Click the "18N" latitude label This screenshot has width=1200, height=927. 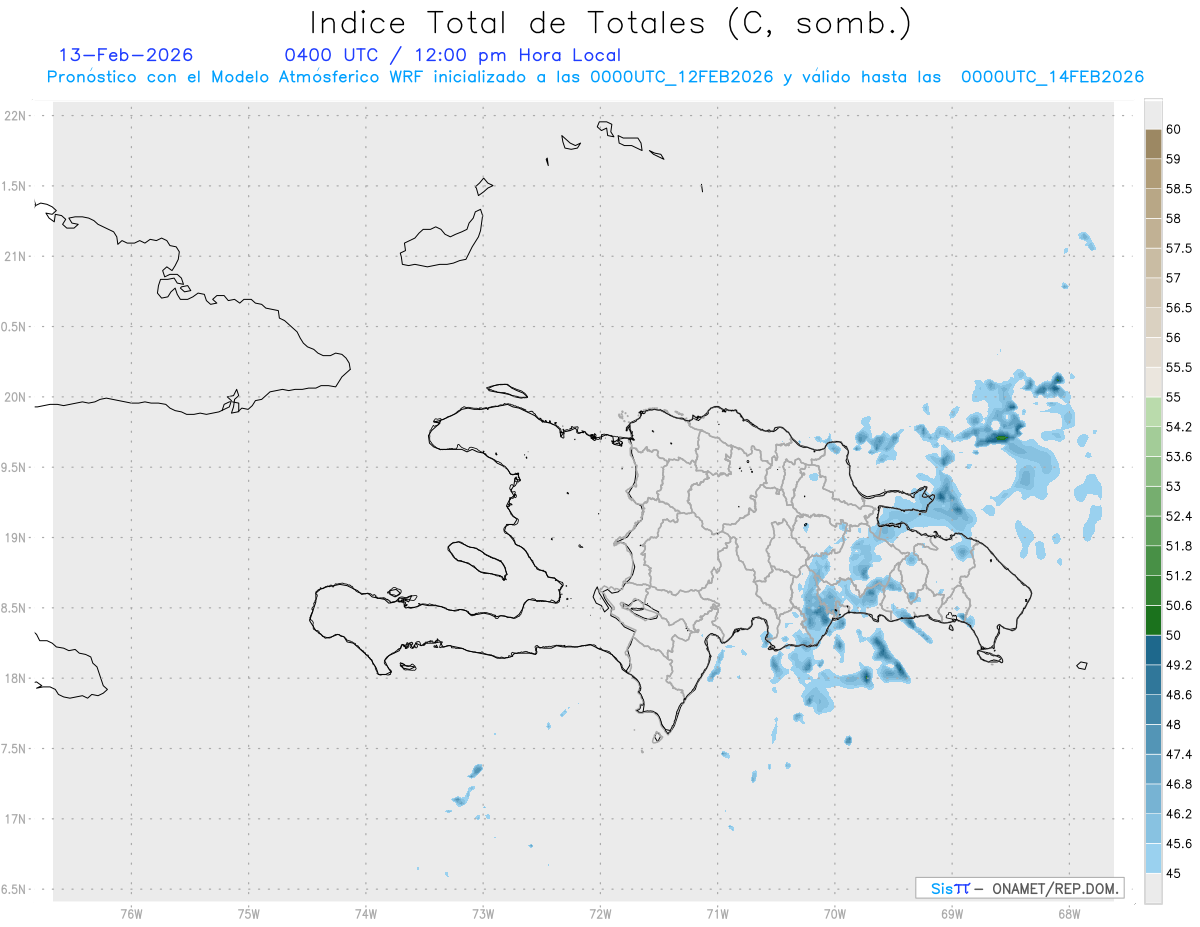pyautogui.click(x=15, y=678)
